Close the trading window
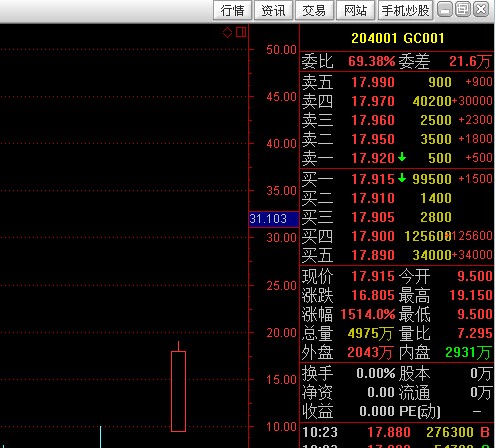This screenshot has height=448, width=495. pyautogui.click(x=481, y=9)
